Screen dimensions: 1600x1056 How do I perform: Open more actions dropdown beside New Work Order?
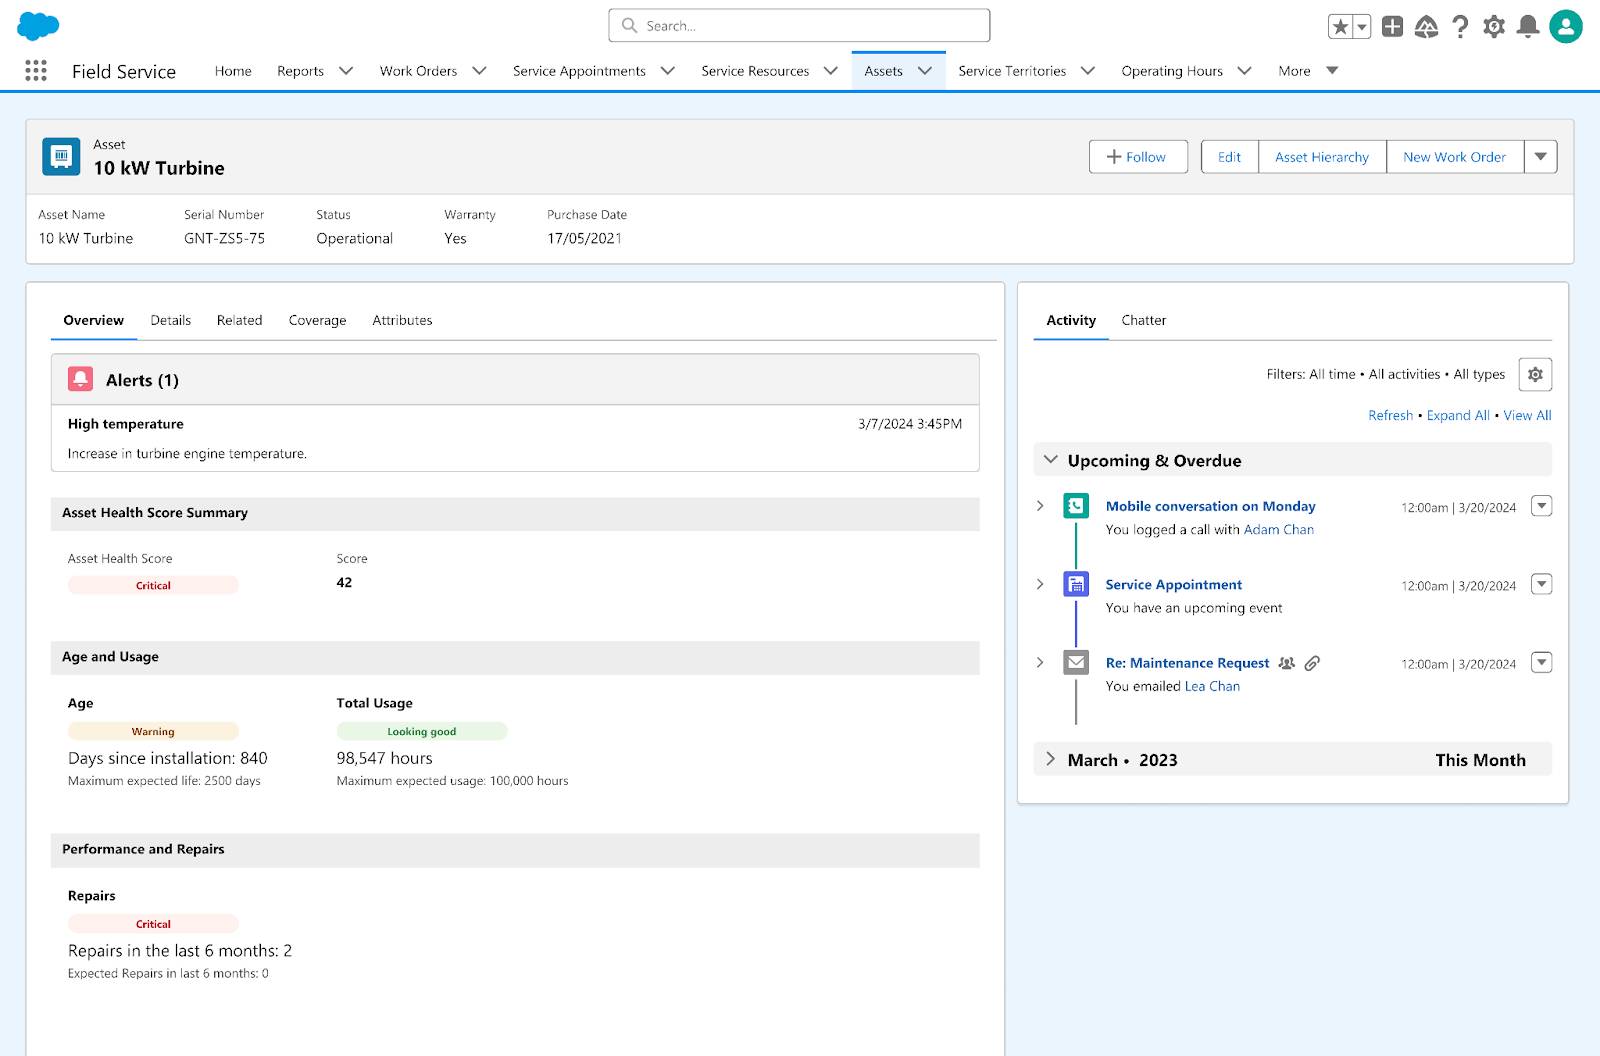[x=1540, y=157]
